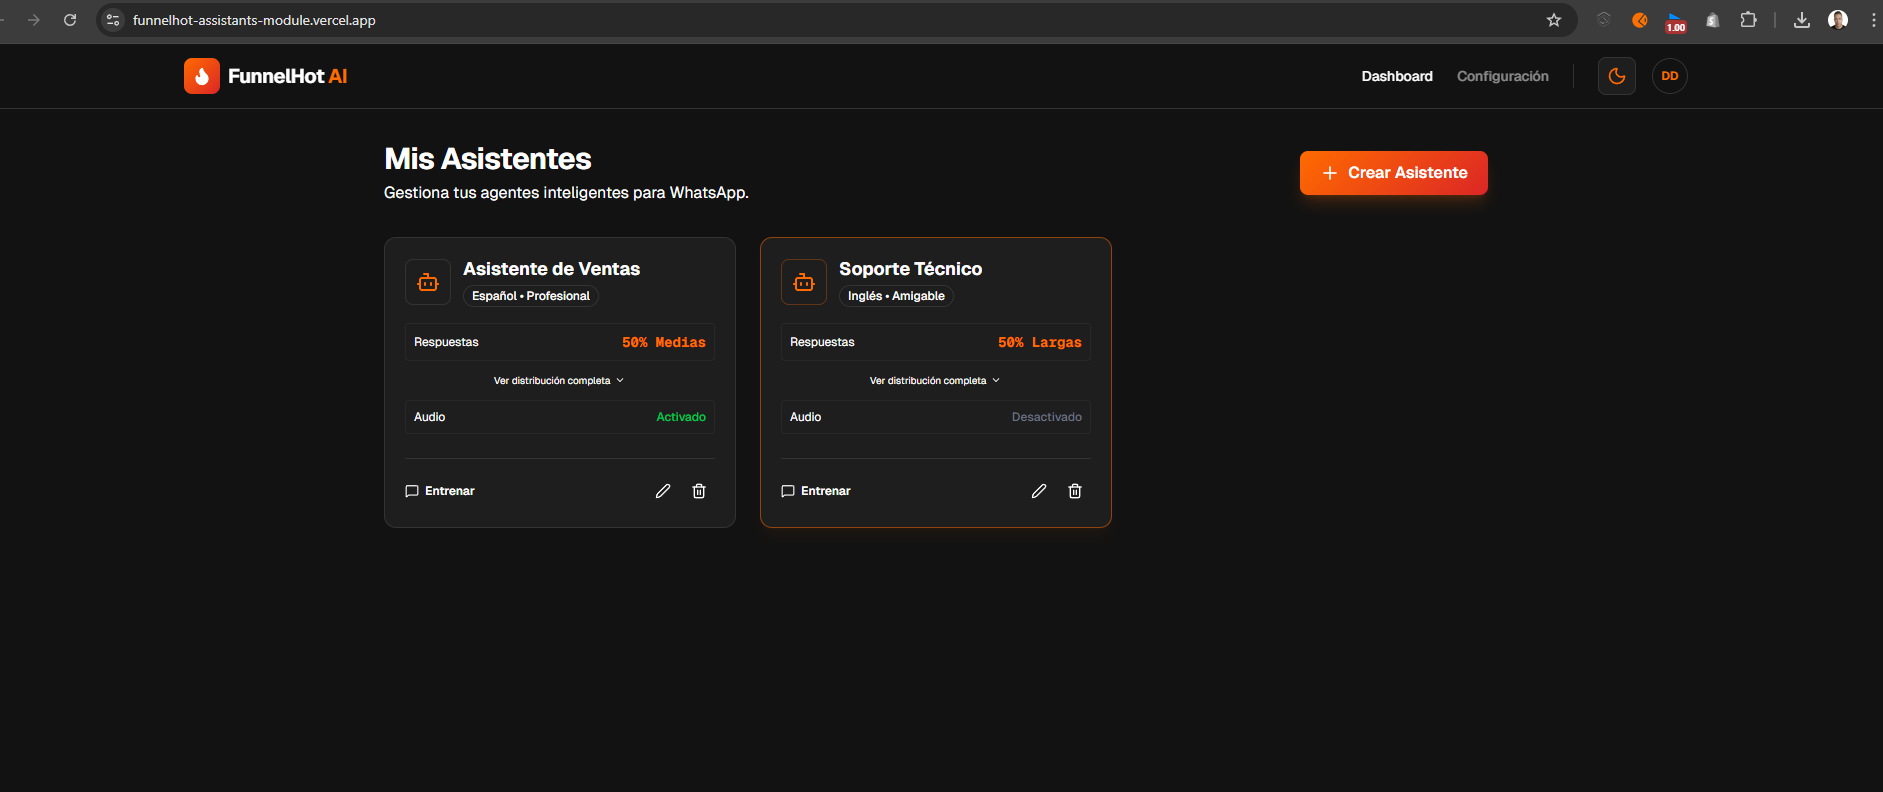Image resolution: width=1883 pixels, height=792 pixels.
Task: Open the DD user avatar menu
Action: 1670,76
